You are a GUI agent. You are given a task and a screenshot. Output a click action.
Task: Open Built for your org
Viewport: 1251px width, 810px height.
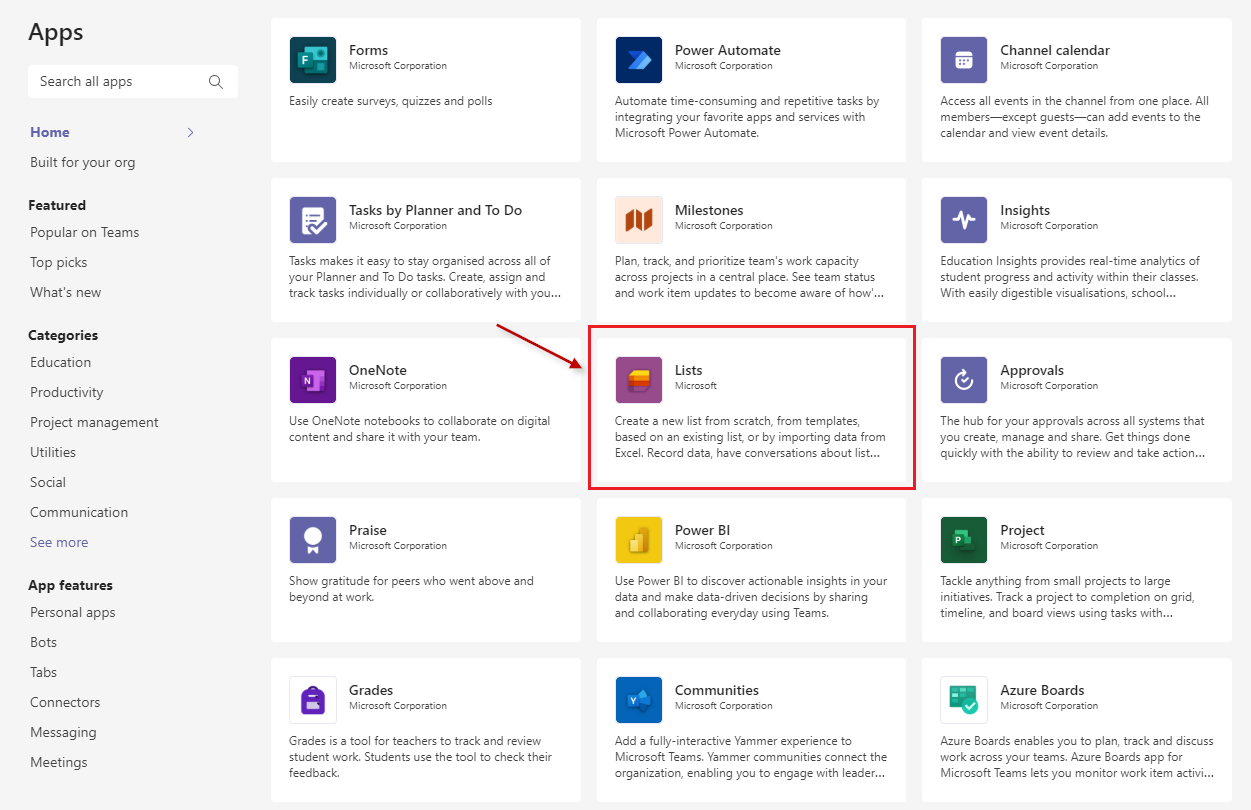tap(83, 162)
